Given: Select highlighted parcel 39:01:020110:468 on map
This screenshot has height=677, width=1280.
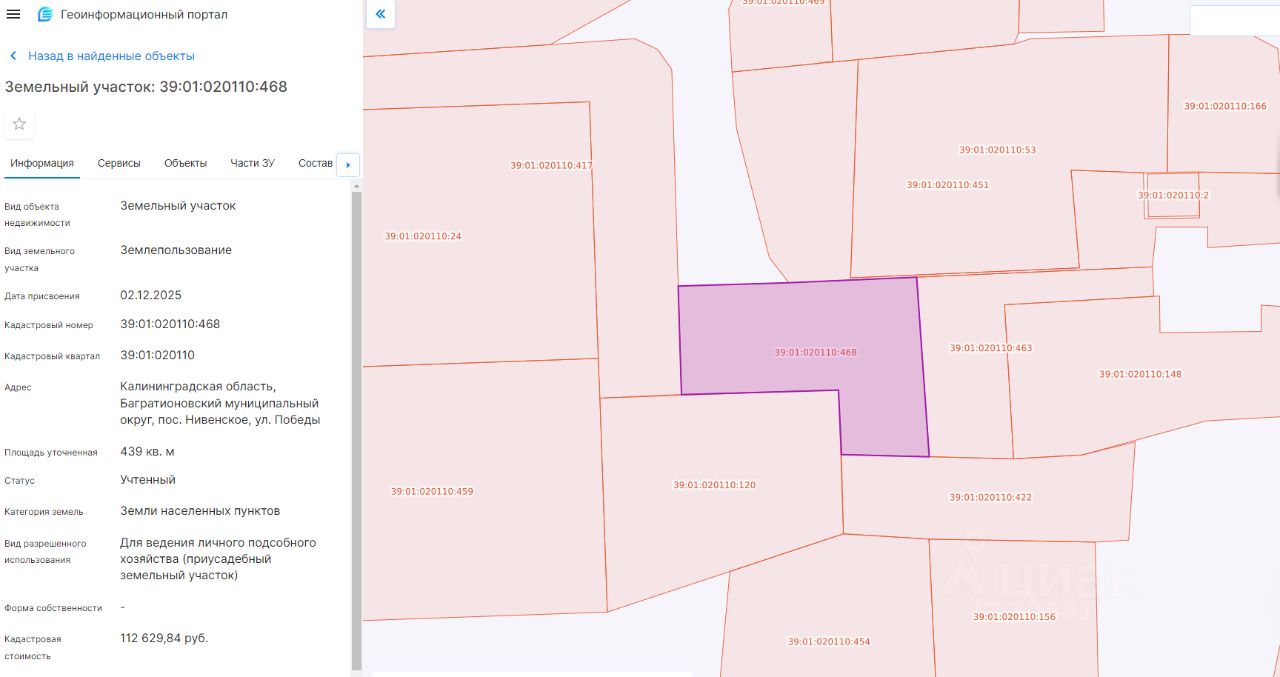Looking at the screenshot, I should [x=815, y=352].
